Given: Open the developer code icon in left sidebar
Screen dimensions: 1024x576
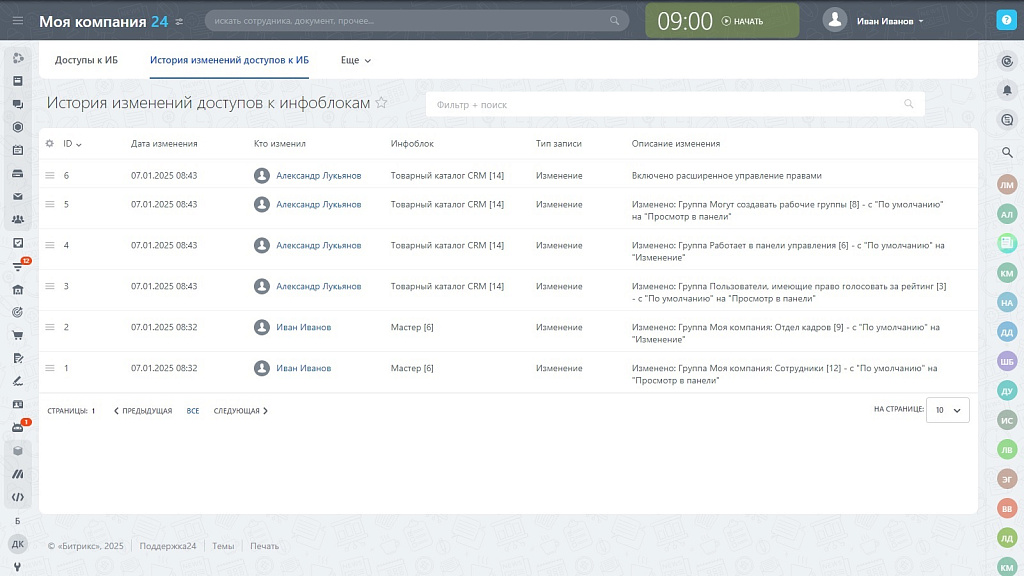Looking at the screenshot, I should (18, 497).
